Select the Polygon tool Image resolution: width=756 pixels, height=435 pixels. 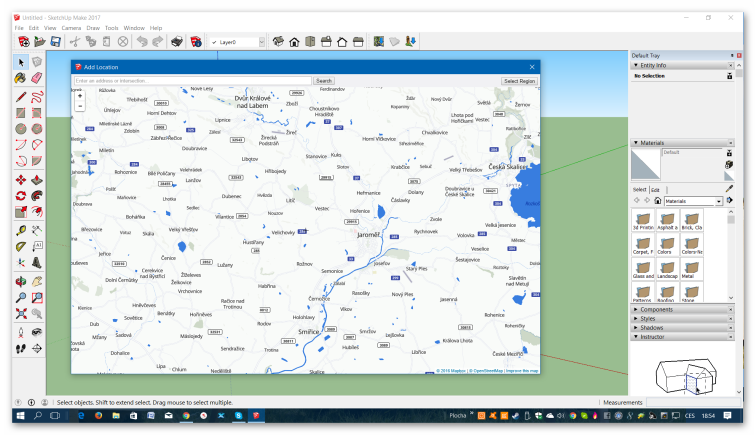click(x=37, y=129)
